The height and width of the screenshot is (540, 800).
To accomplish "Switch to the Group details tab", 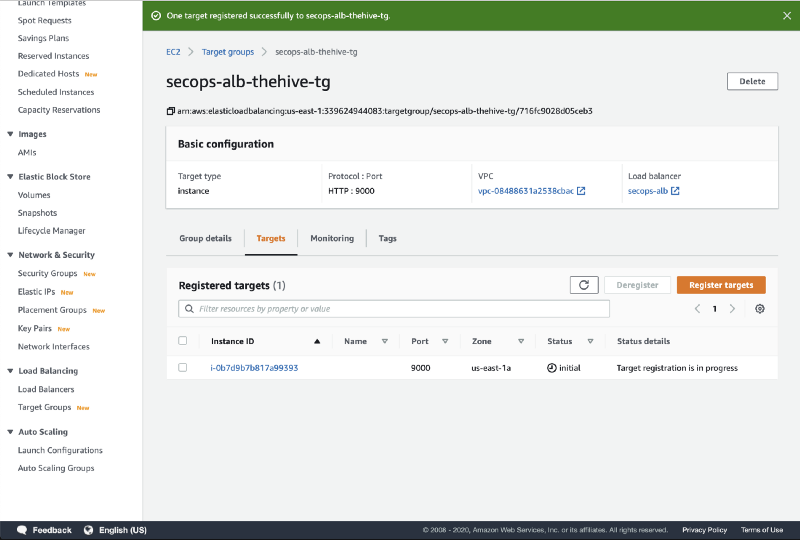I will point(205,238).
